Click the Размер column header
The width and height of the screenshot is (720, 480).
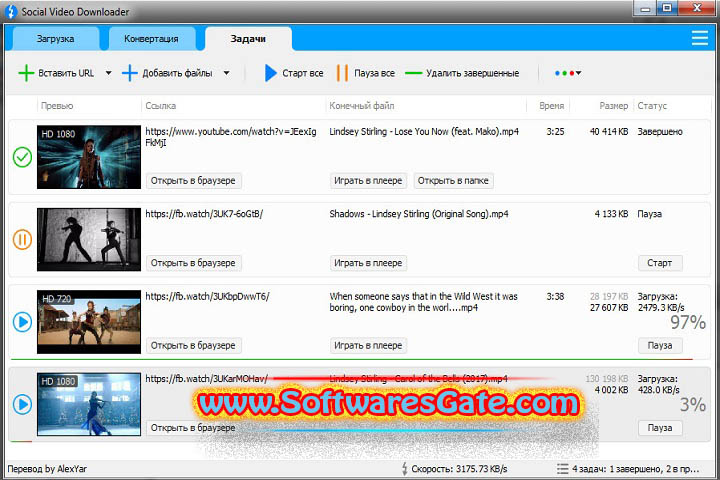tap(613, 106)
